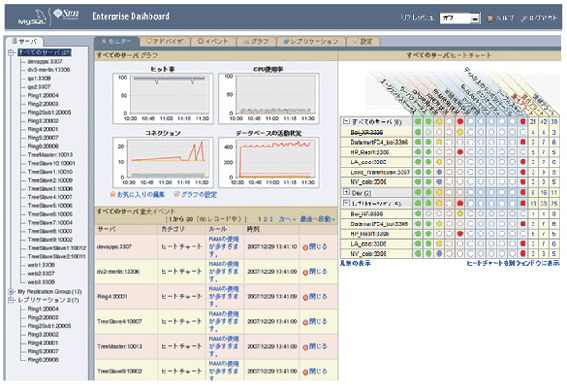Switch to the イベント tab

point(213,42)
